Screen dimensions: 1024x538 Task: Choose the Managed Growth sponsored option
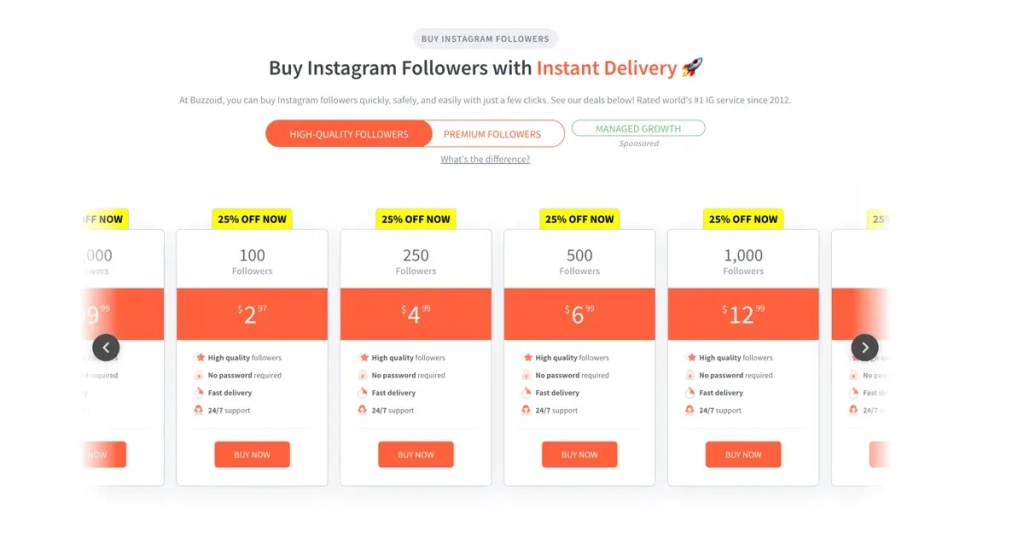click(x=638, y=129)
